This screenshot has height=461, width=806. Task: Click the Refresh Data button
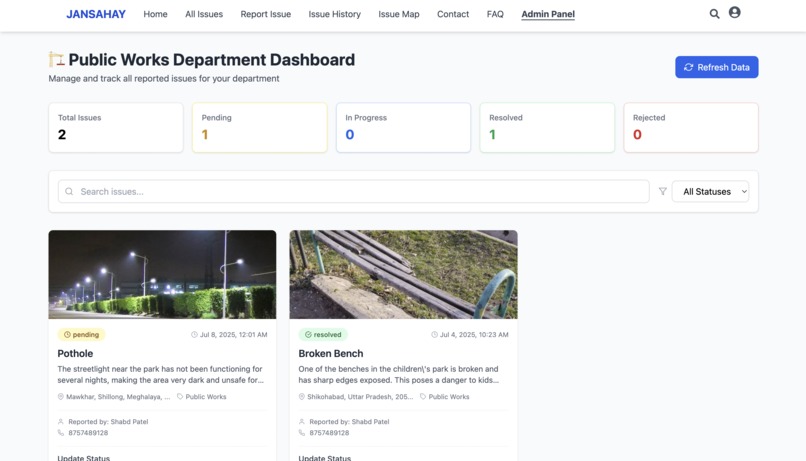717,67
